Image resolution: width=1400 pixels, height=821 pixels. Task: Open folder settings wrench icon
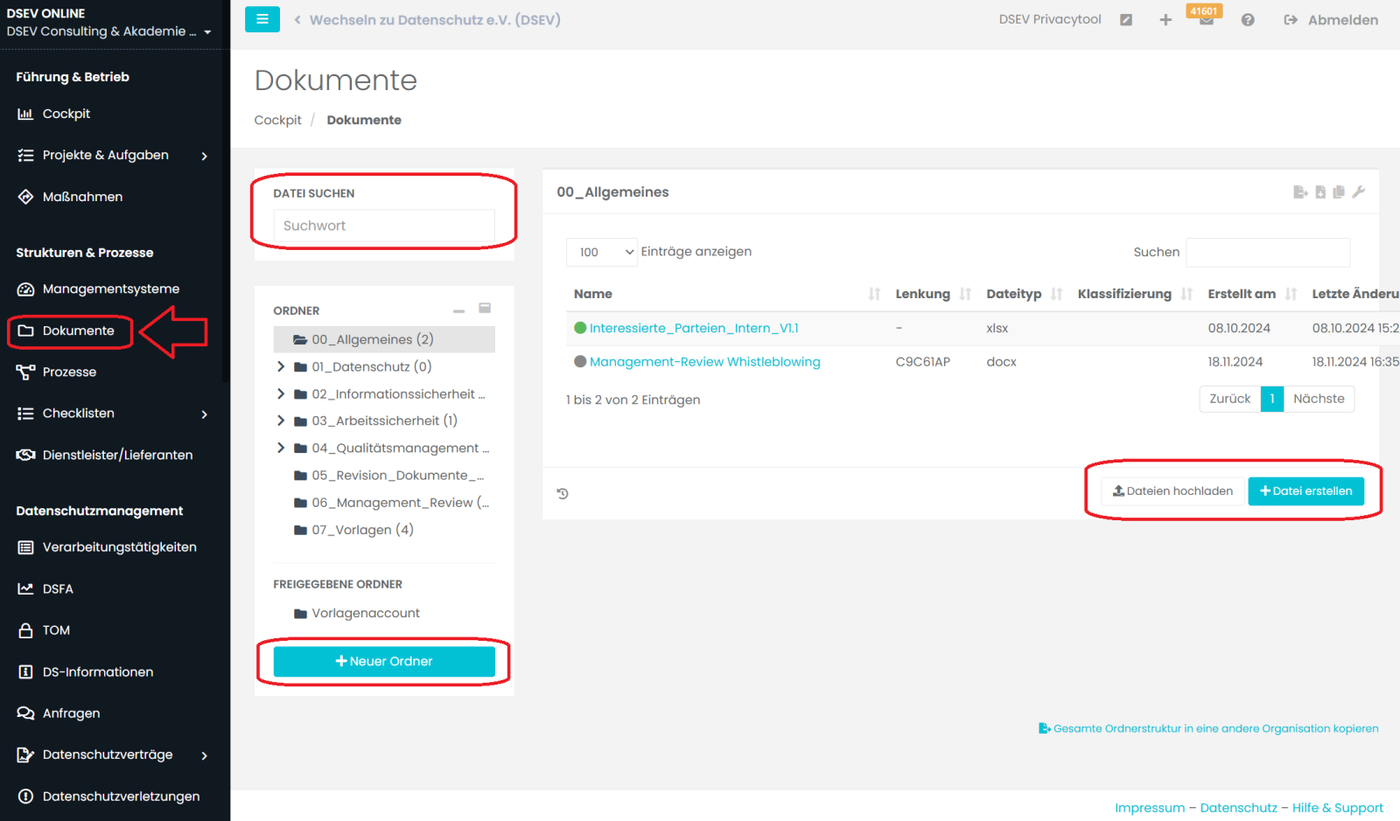[1358, 192]
